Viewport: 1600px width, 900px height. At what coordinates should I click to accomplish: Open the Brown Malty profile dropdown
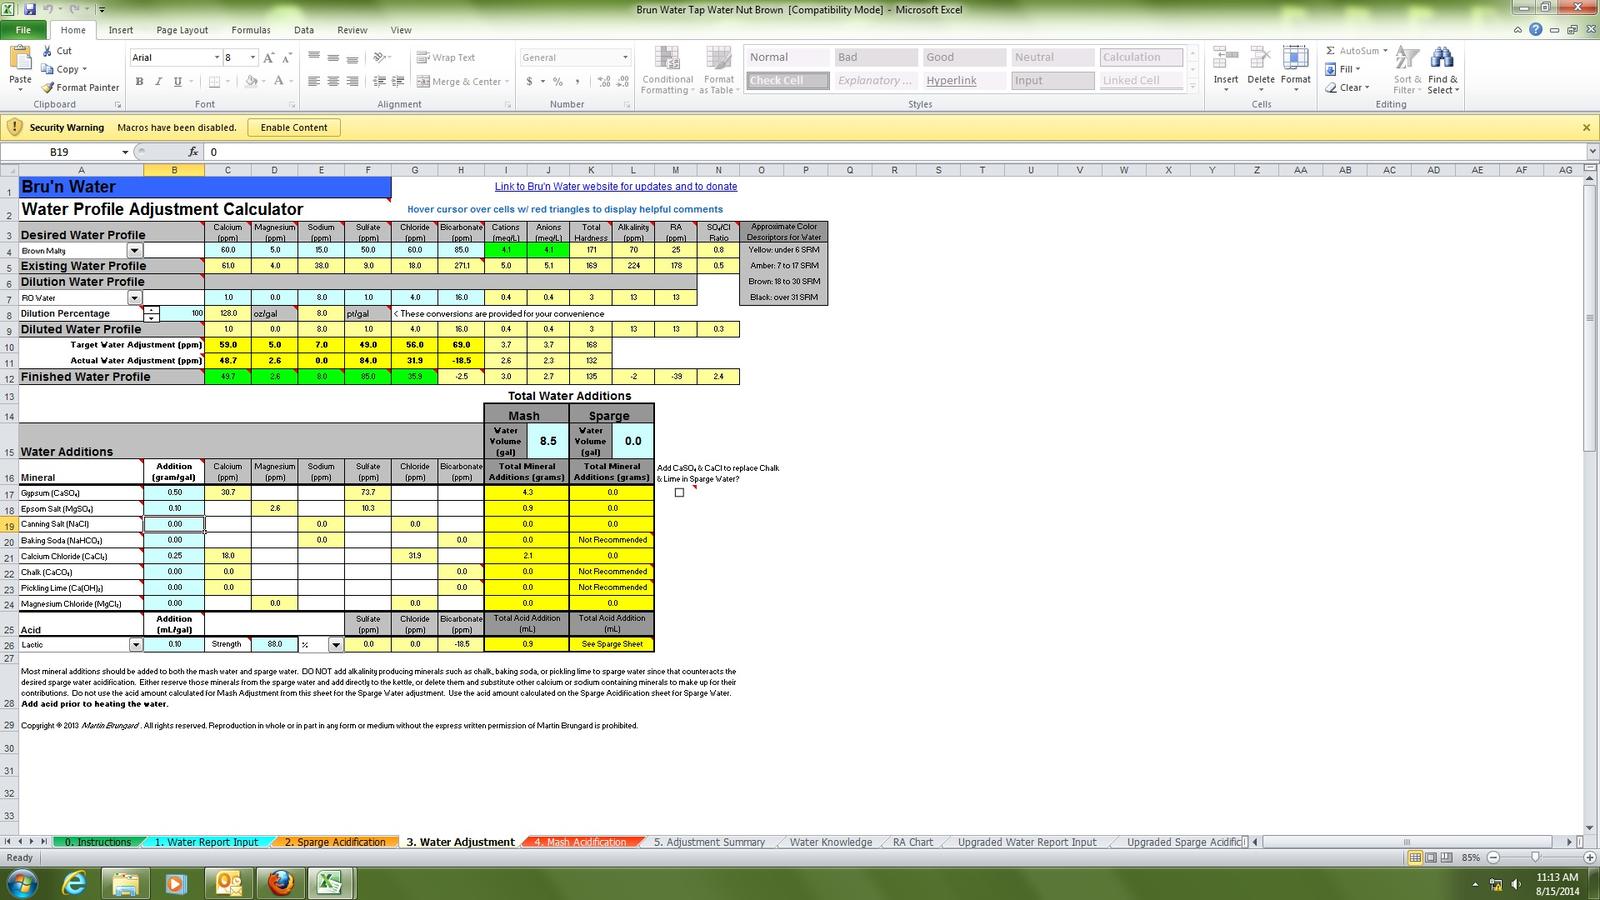point(134,250)
